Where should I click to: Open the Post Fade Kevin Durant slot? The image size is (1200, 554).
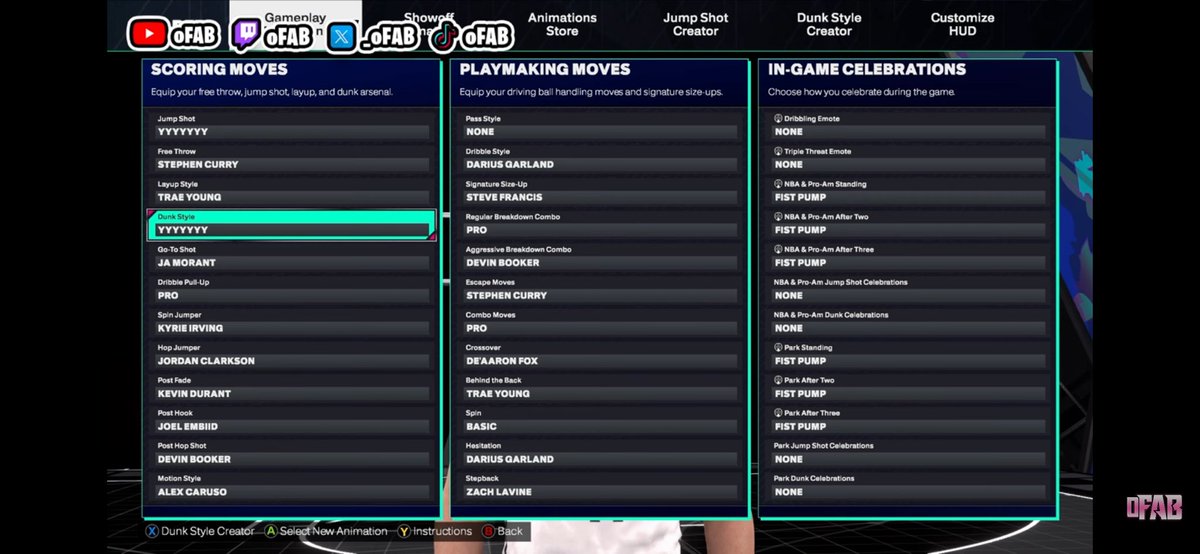tap(292, 388)
